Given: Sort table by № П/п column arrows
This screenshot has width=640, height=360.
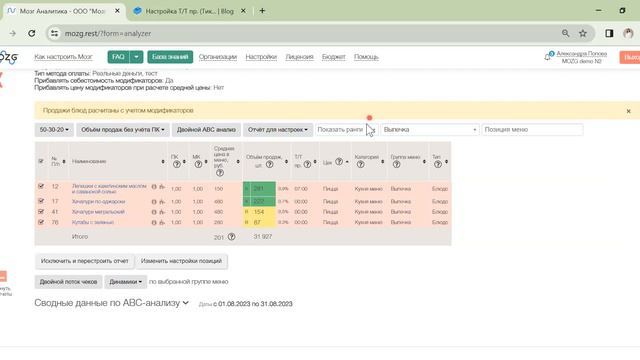Looking at the screenshot, I should [64, 162].
